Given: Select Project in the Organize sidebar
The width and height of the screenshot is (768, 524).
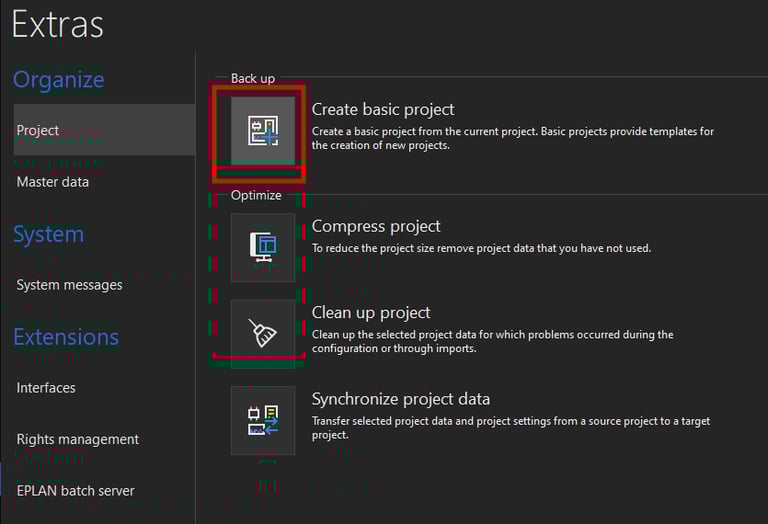Looking at the screenshot, I should 38,130.
